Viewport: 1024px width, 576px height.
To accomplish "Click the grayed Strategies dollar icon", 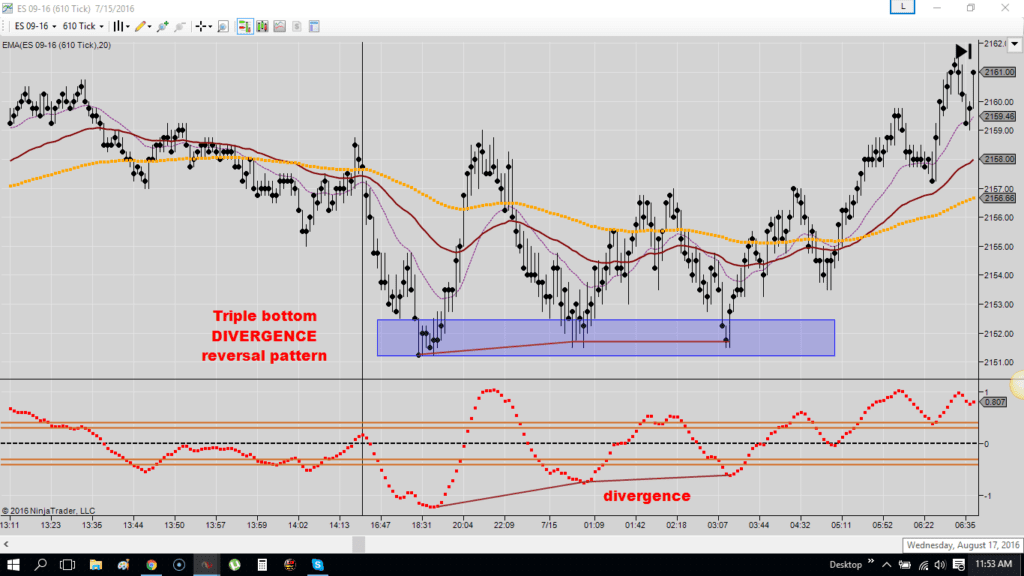I will click(x=296, y=26).
